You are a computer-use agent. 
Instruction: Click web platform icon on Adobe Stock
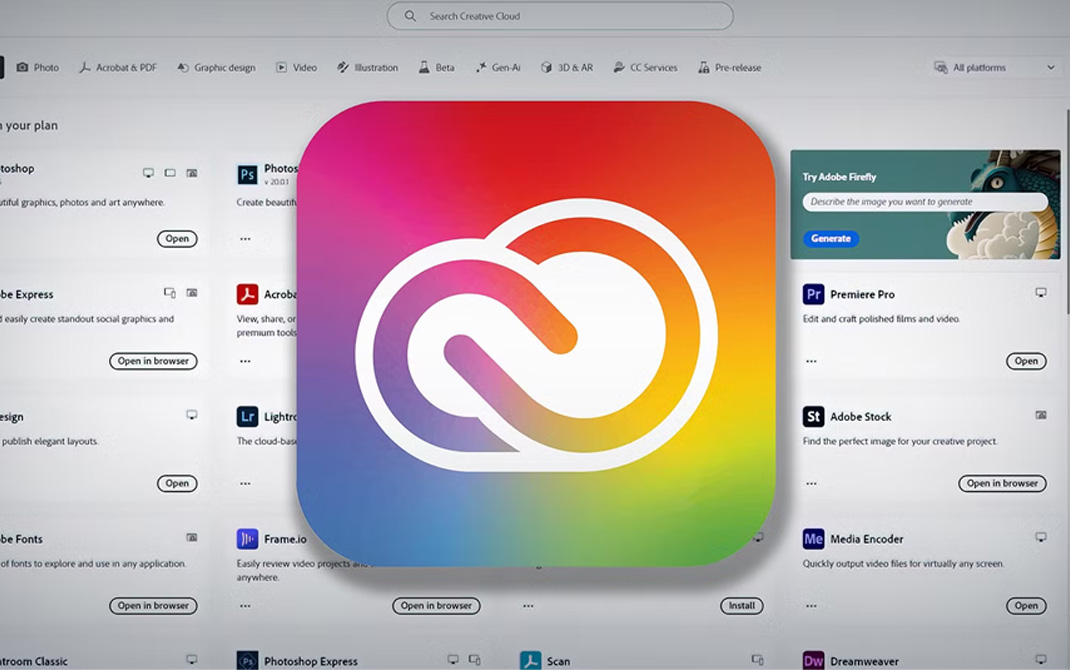(x=1041, y=415)
